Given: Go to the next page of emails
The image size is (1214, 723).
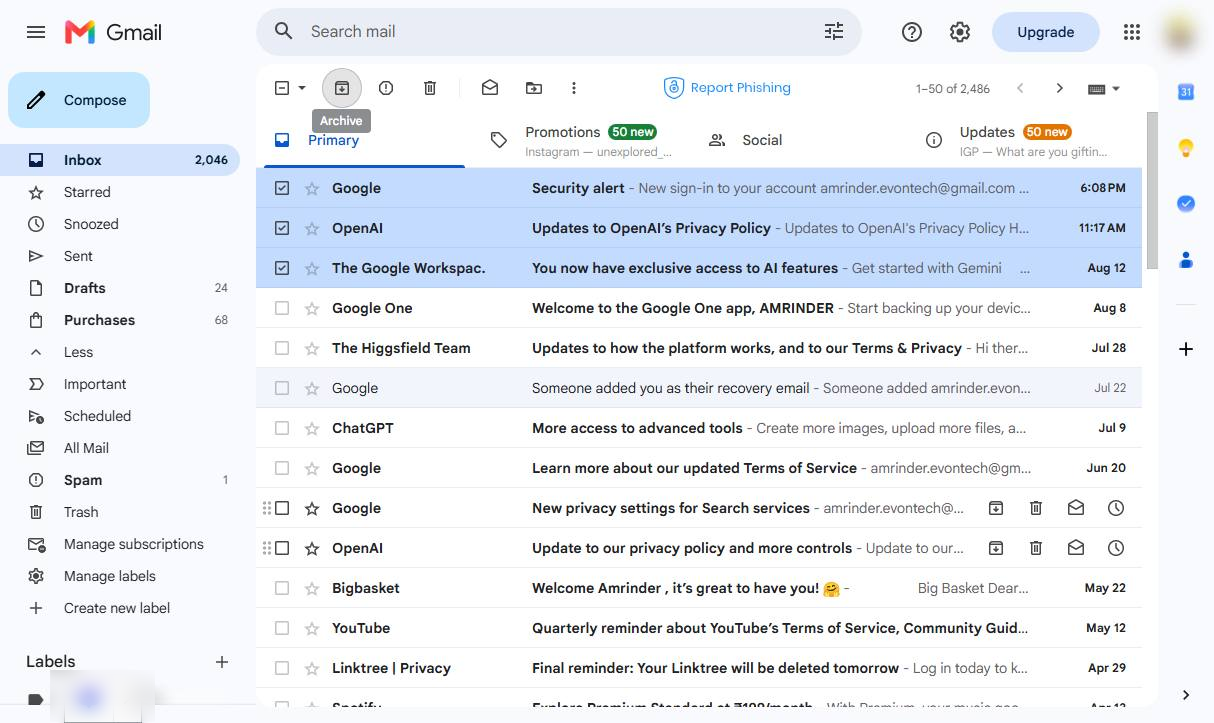Looking at the screenshot, I should 1060,88.
